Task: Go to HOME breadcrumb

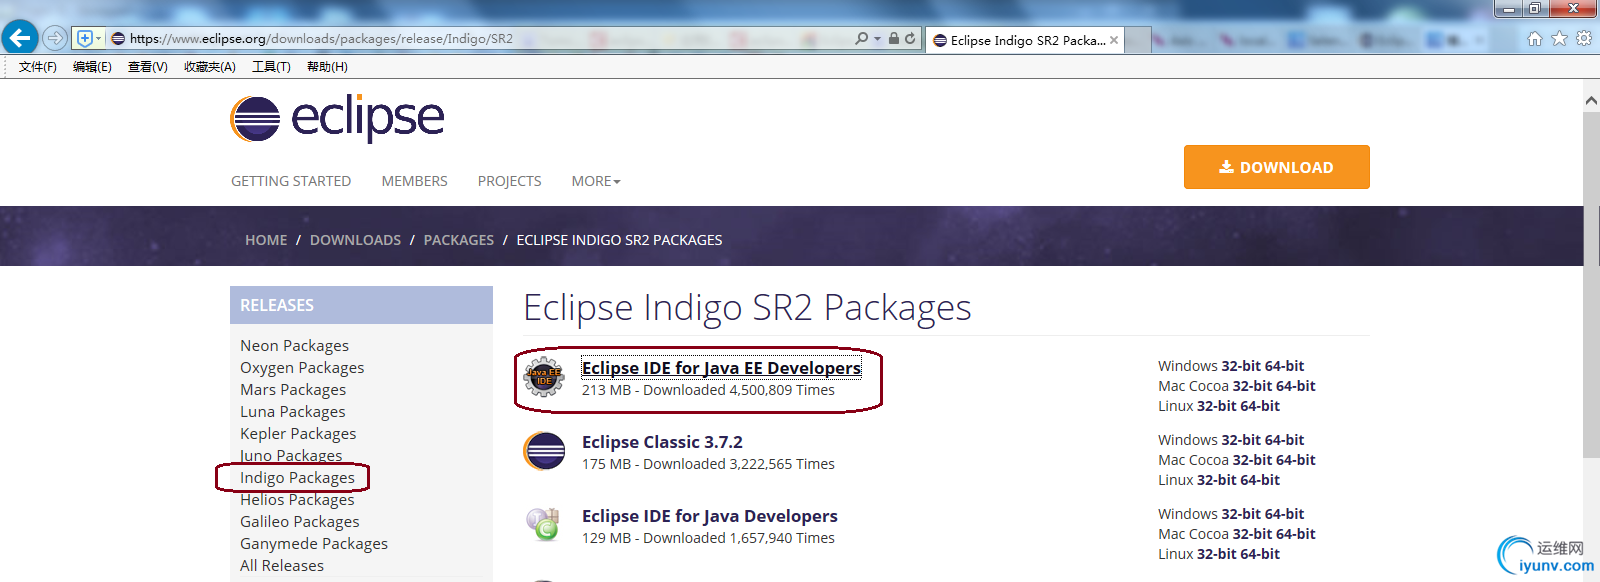Action: [x=266, y=240]
